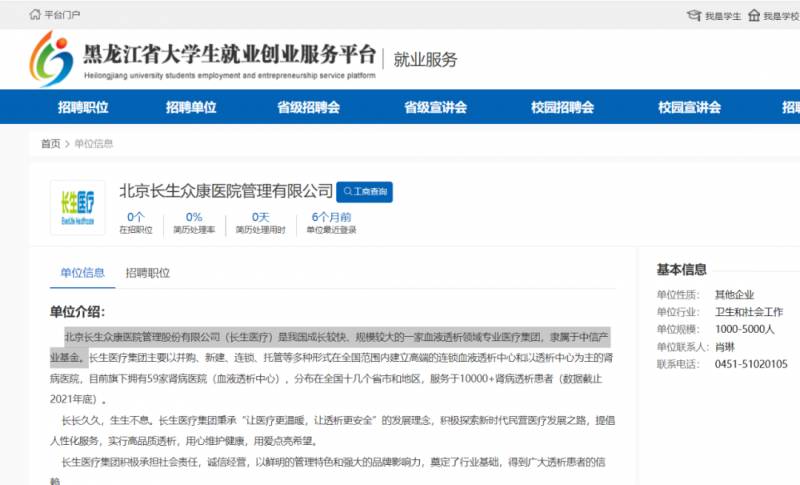Screen dimensions: 800x485
Task: Click the graduation cap student icon
Action: 694,15
